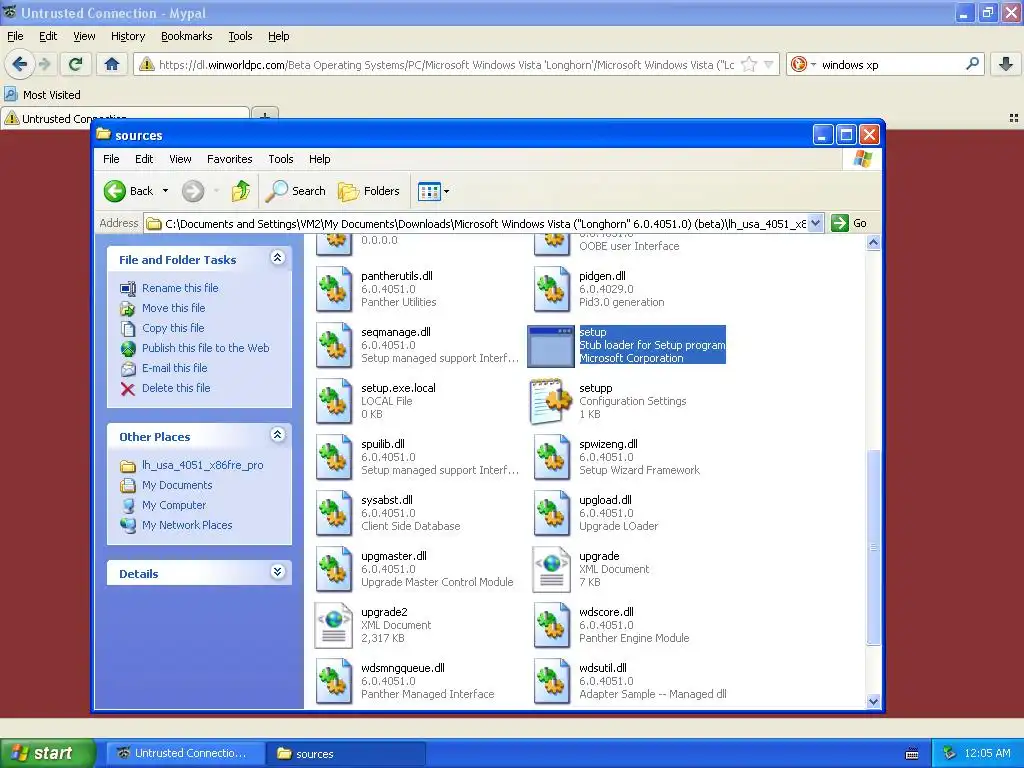Collapse the File and Folder Tasks panel
This screenshot has width=1024, height=768.
coord(278,258)
